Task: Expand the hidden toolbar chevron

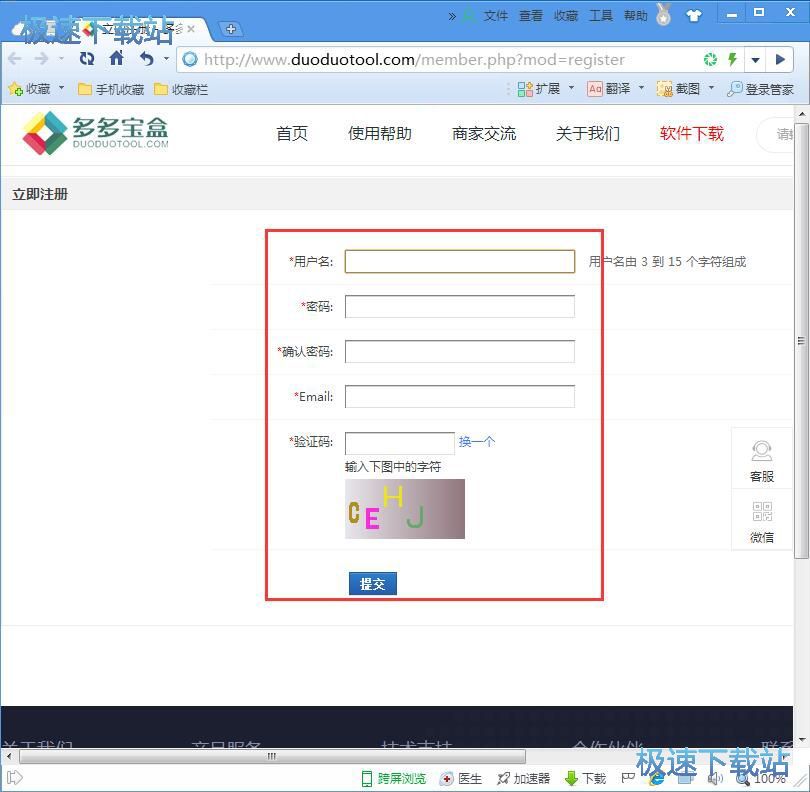Action: [453, 16]
